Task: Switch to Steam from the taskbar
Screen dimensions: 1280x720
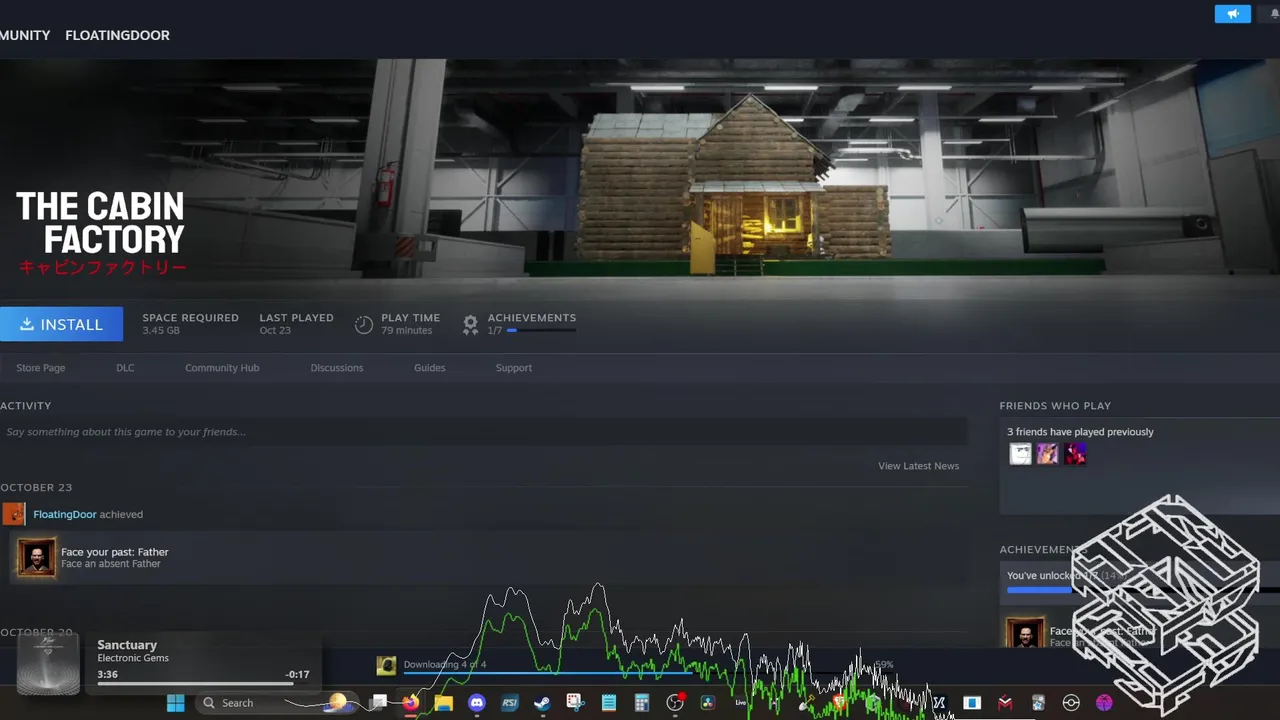Action: 542,703
